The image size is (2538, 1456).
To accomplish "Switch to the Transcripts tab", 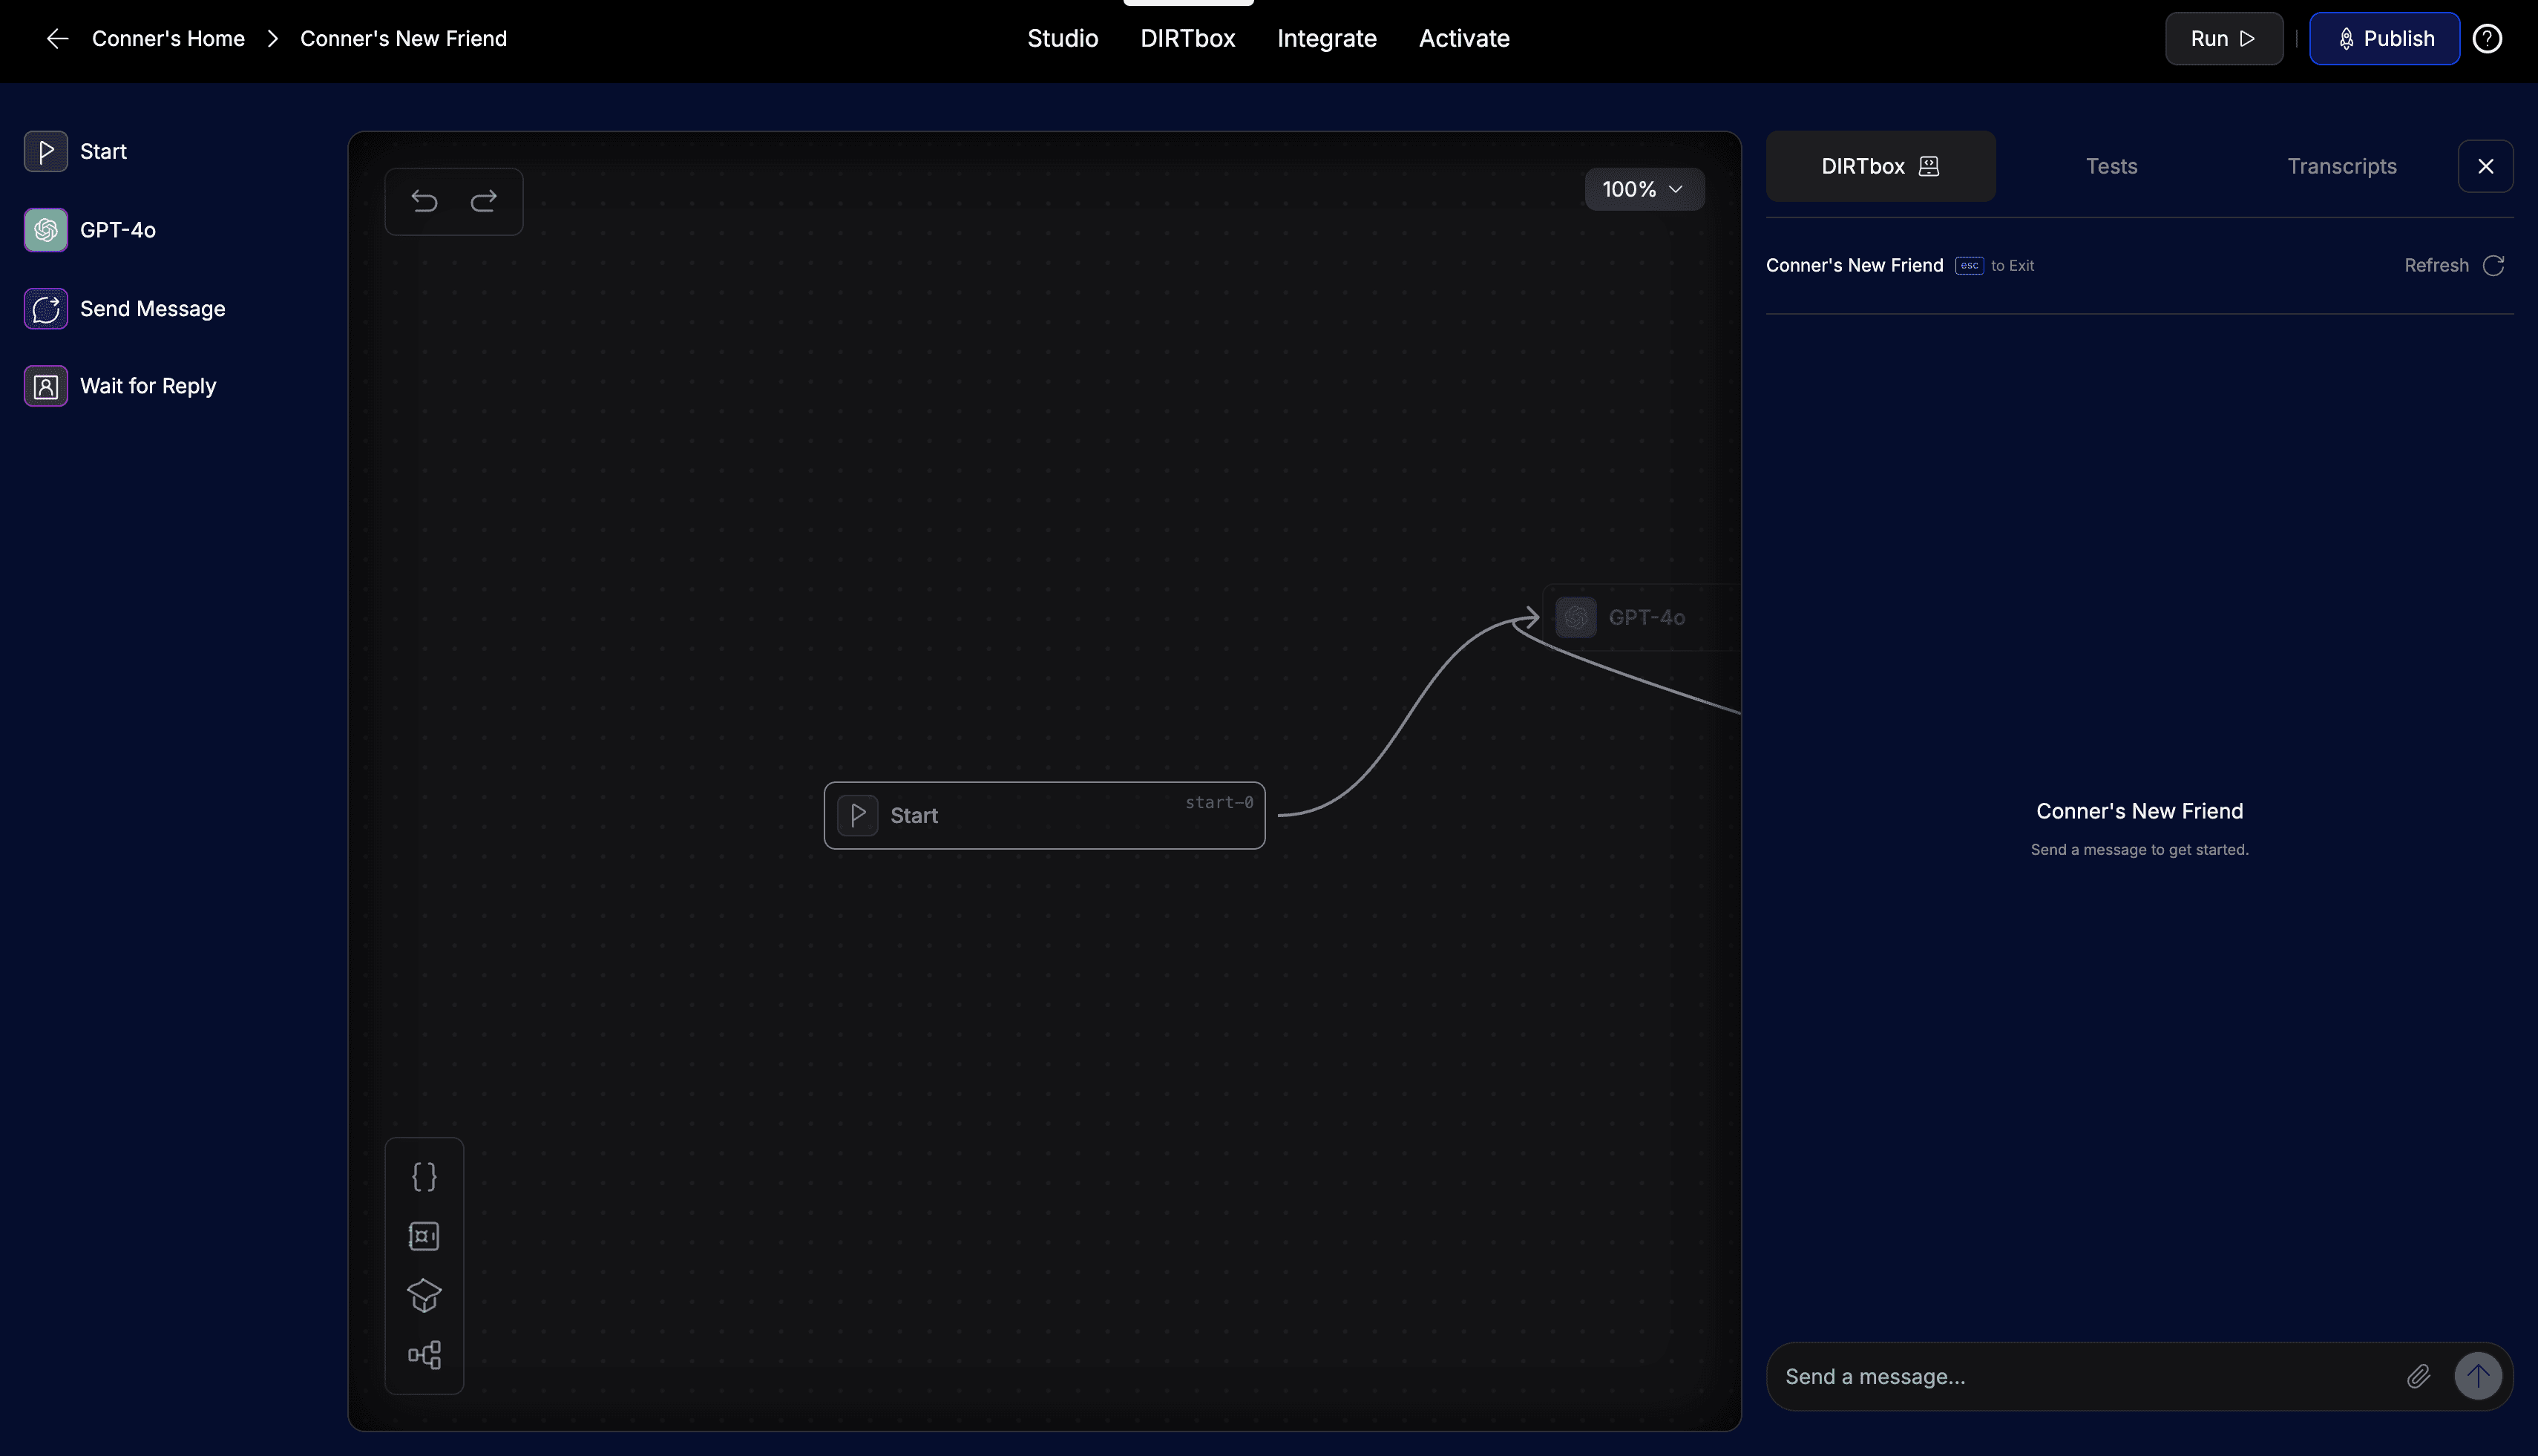I will [x=2343, y=166].
